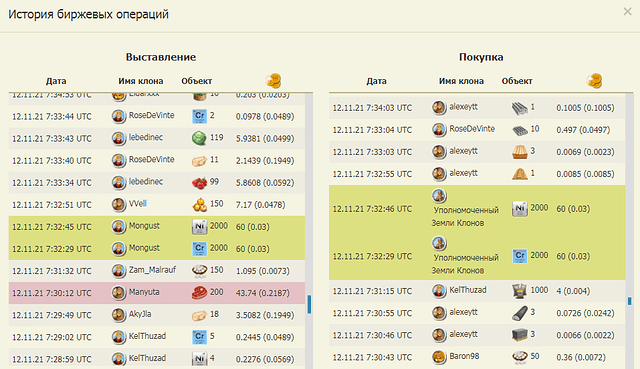Open clone profile lebedinec at 7:33:43

point(146,138)
